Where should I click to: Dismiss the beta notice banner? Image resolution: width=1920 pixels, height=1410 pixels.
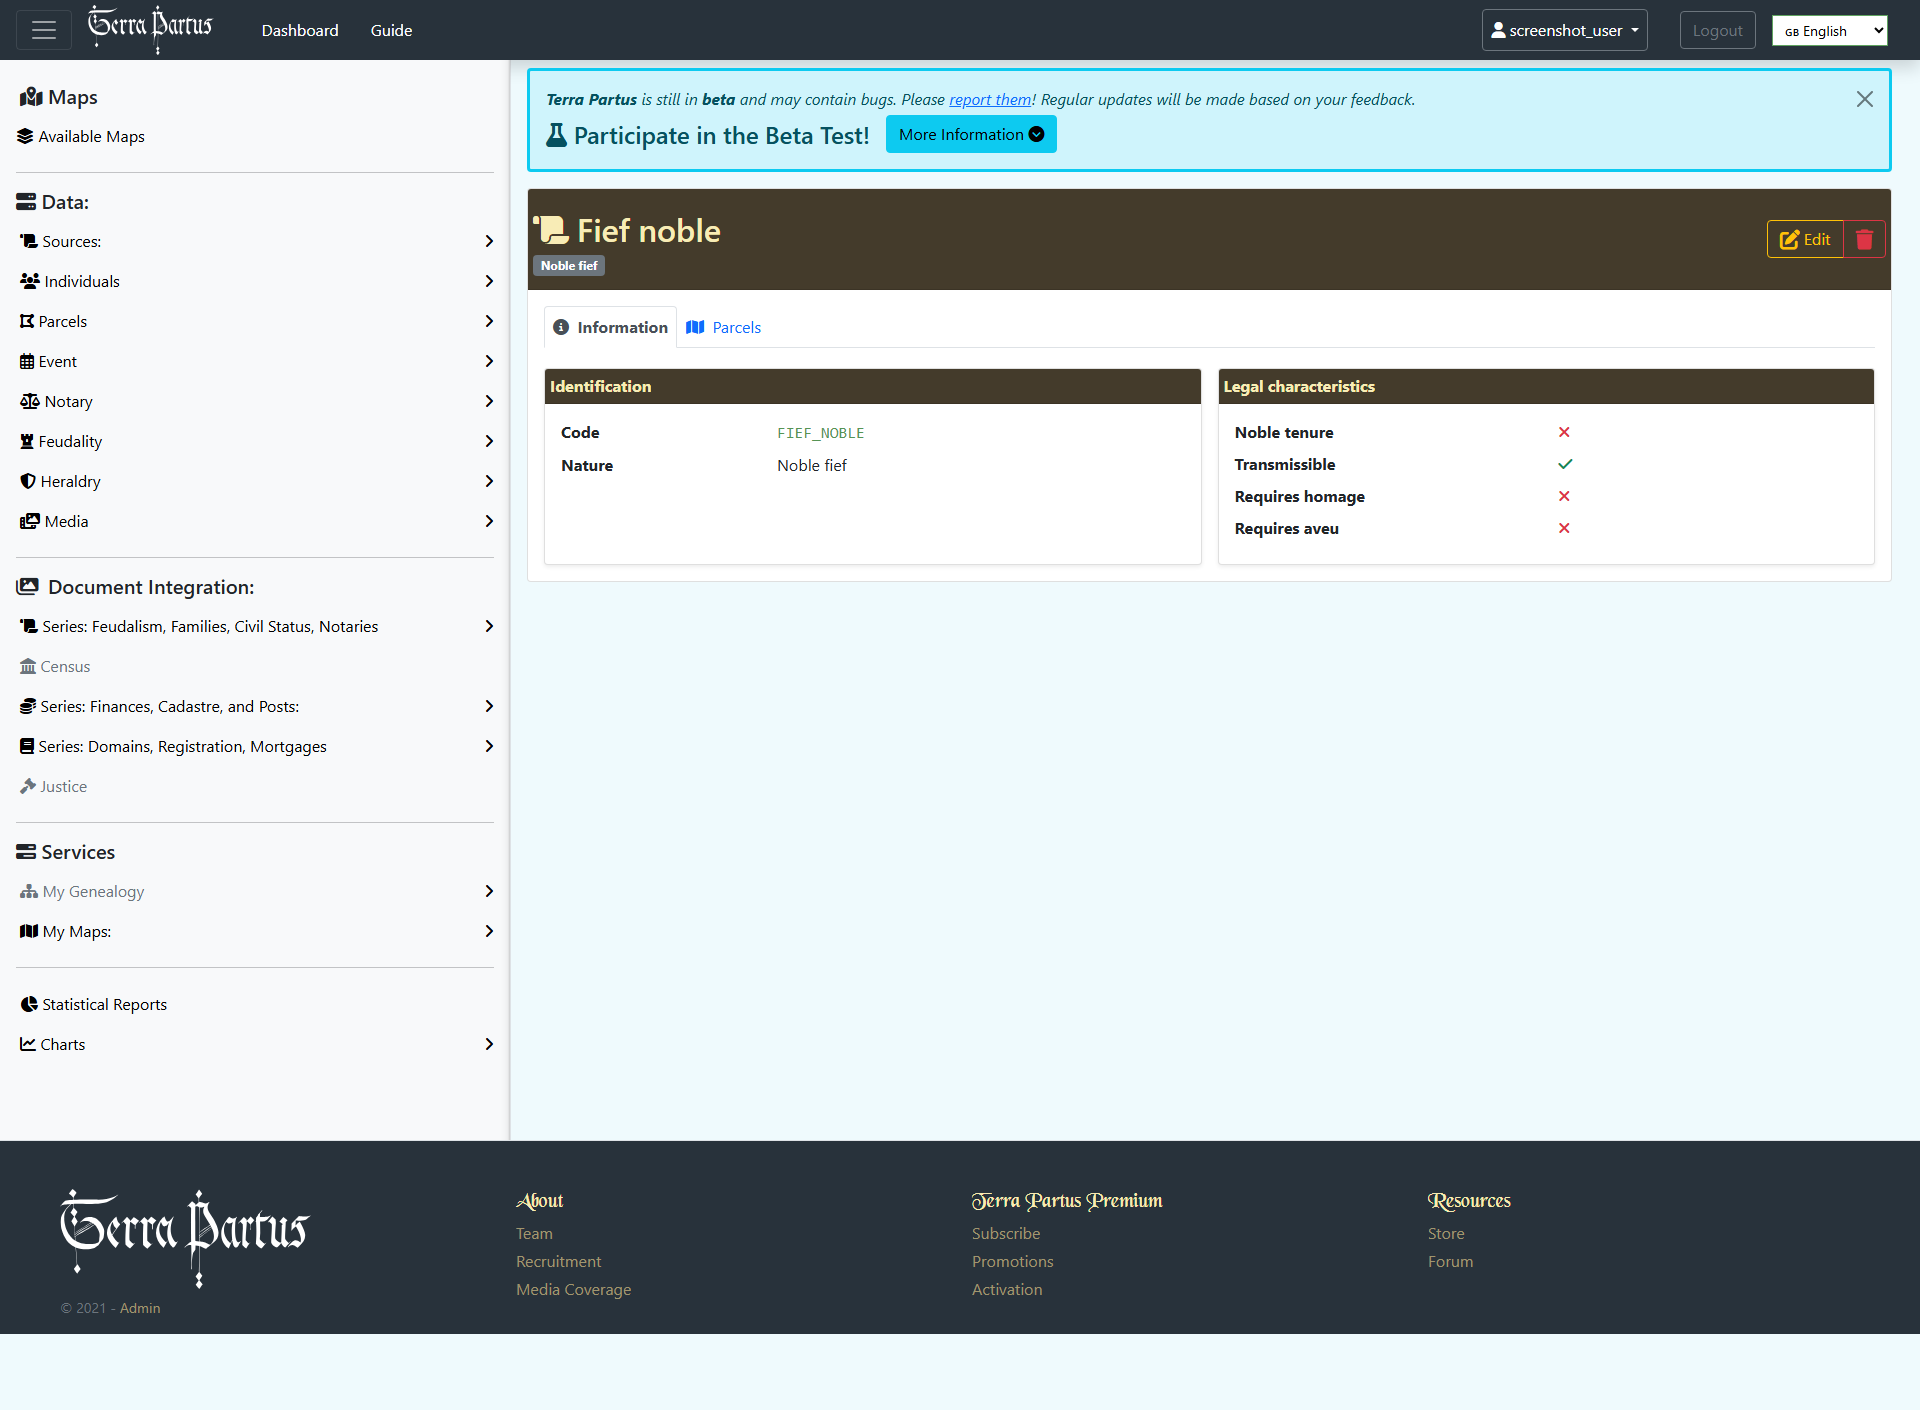(1864, 99)
